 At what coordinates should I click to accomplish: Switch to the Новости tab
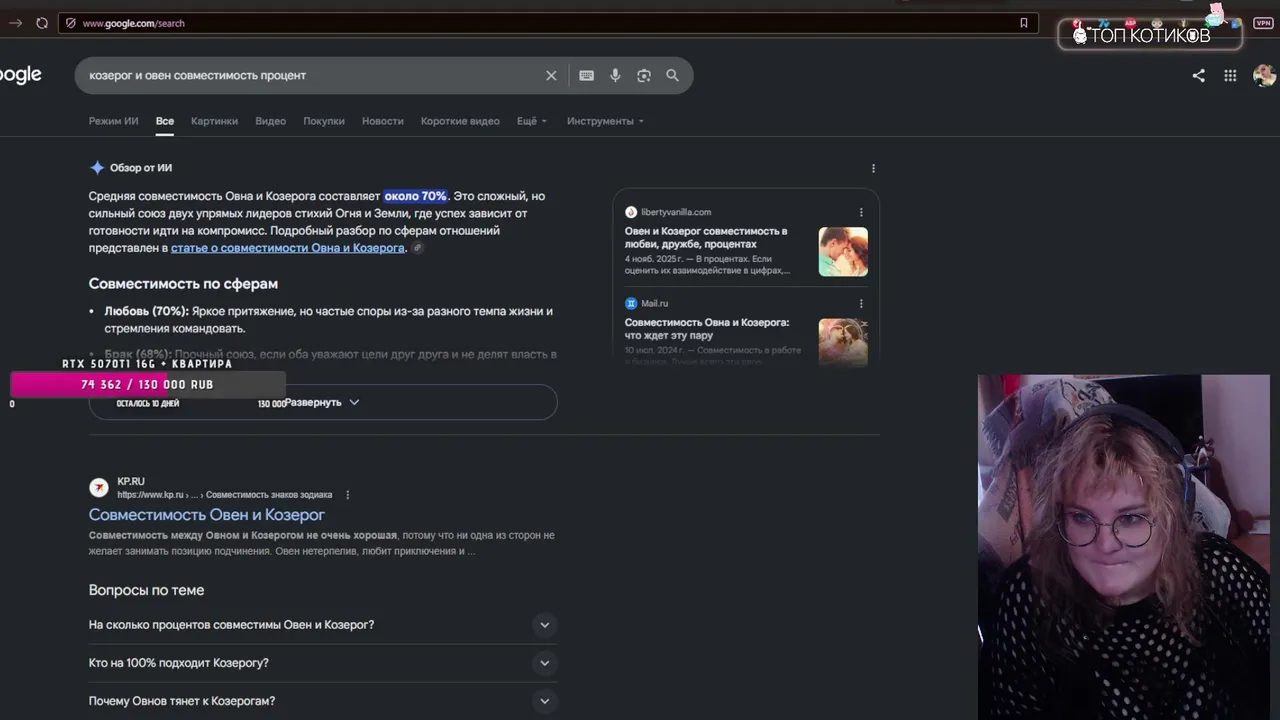383,121
